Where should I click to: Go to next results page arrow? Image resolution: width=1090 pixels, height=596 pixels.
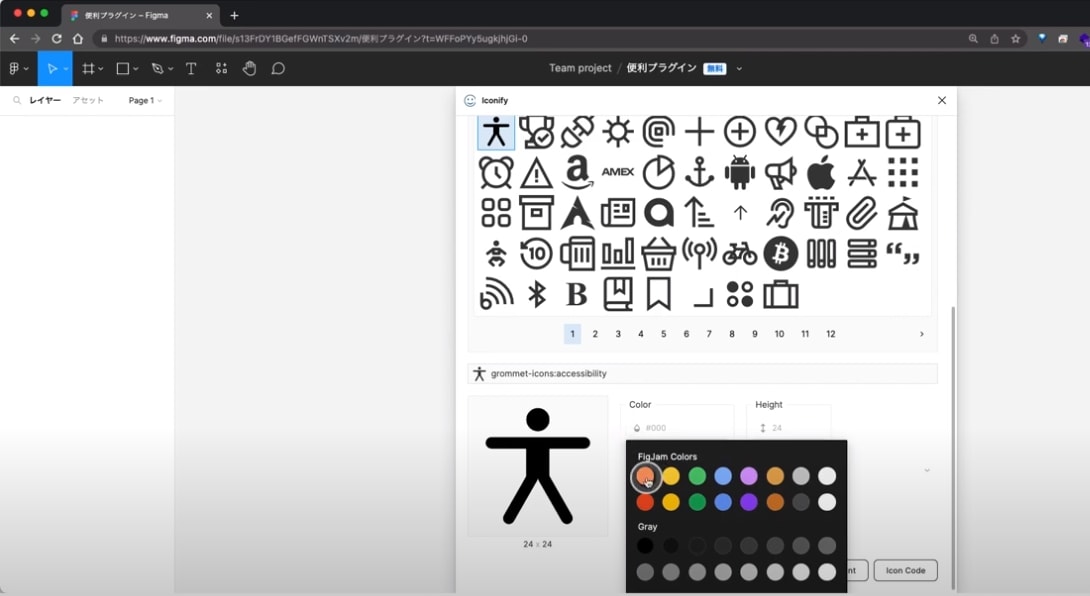(922, 334)
